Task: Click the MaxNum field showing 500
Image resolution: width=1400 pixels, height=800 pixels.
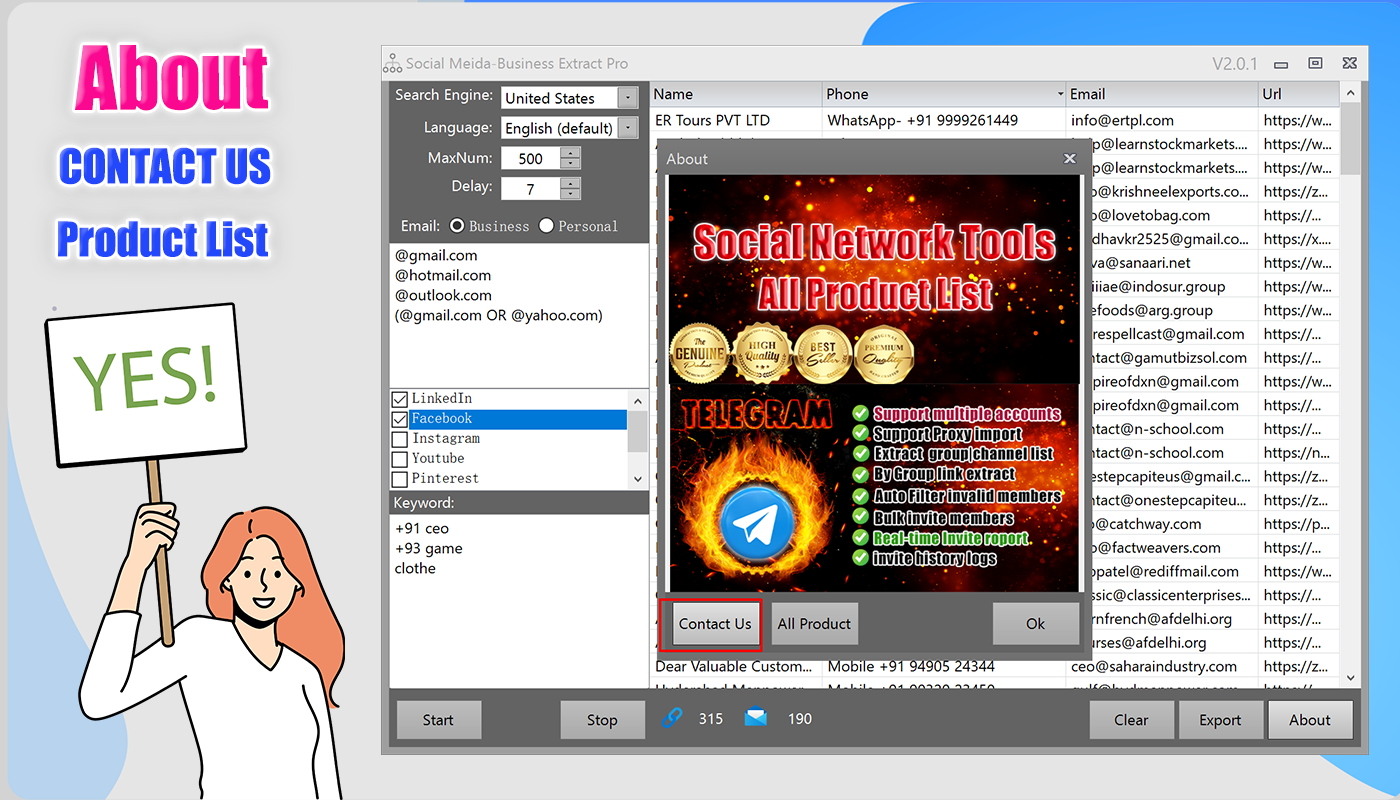Action: [x=531, y=158]
